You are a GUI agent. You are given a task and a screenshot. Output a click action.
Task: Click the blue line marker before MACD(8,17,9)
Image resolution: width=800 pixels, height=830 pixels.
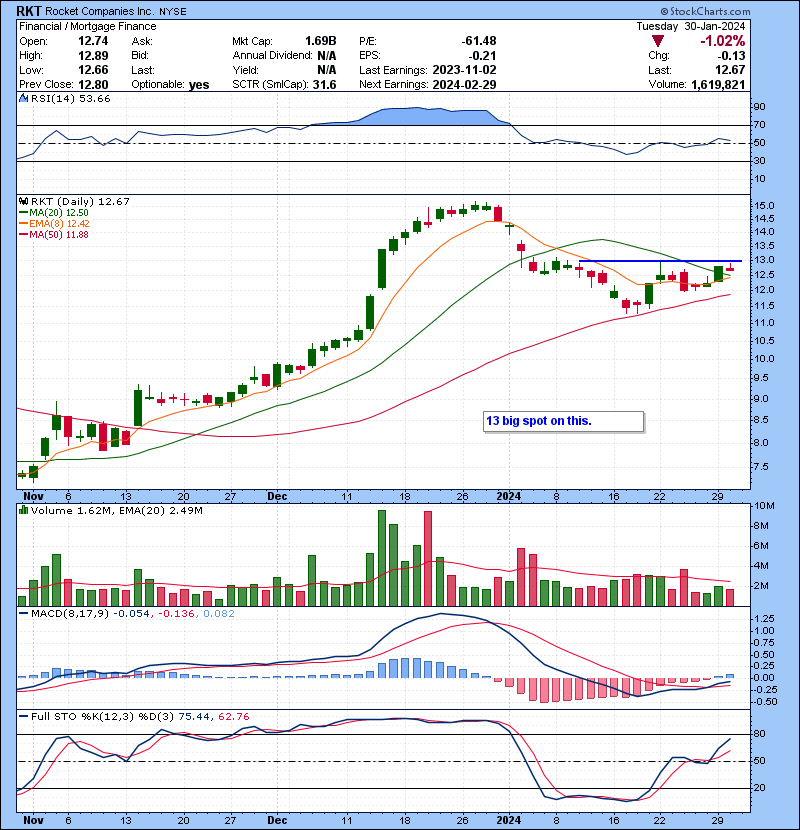tap(23, 614)
